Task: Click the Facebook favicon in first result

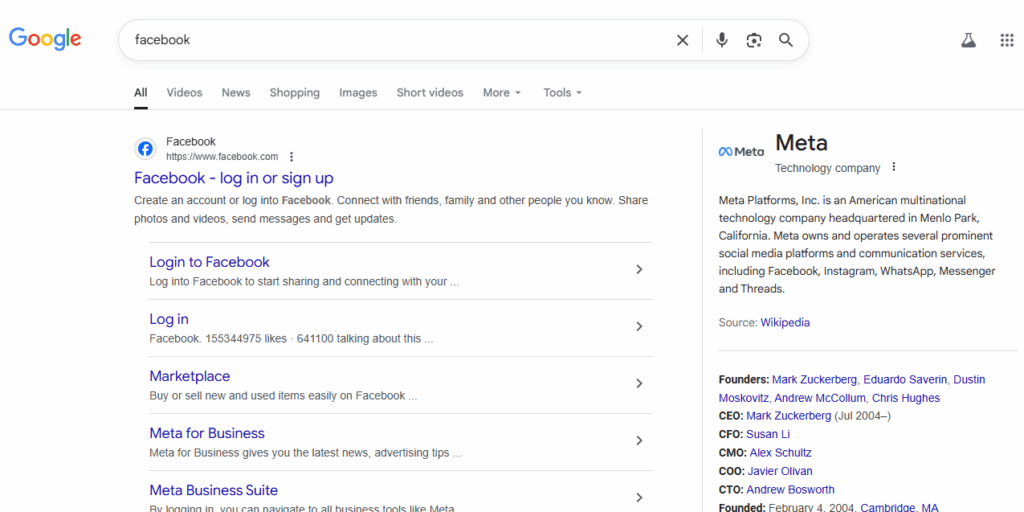Action: click(x=146, y=149)
